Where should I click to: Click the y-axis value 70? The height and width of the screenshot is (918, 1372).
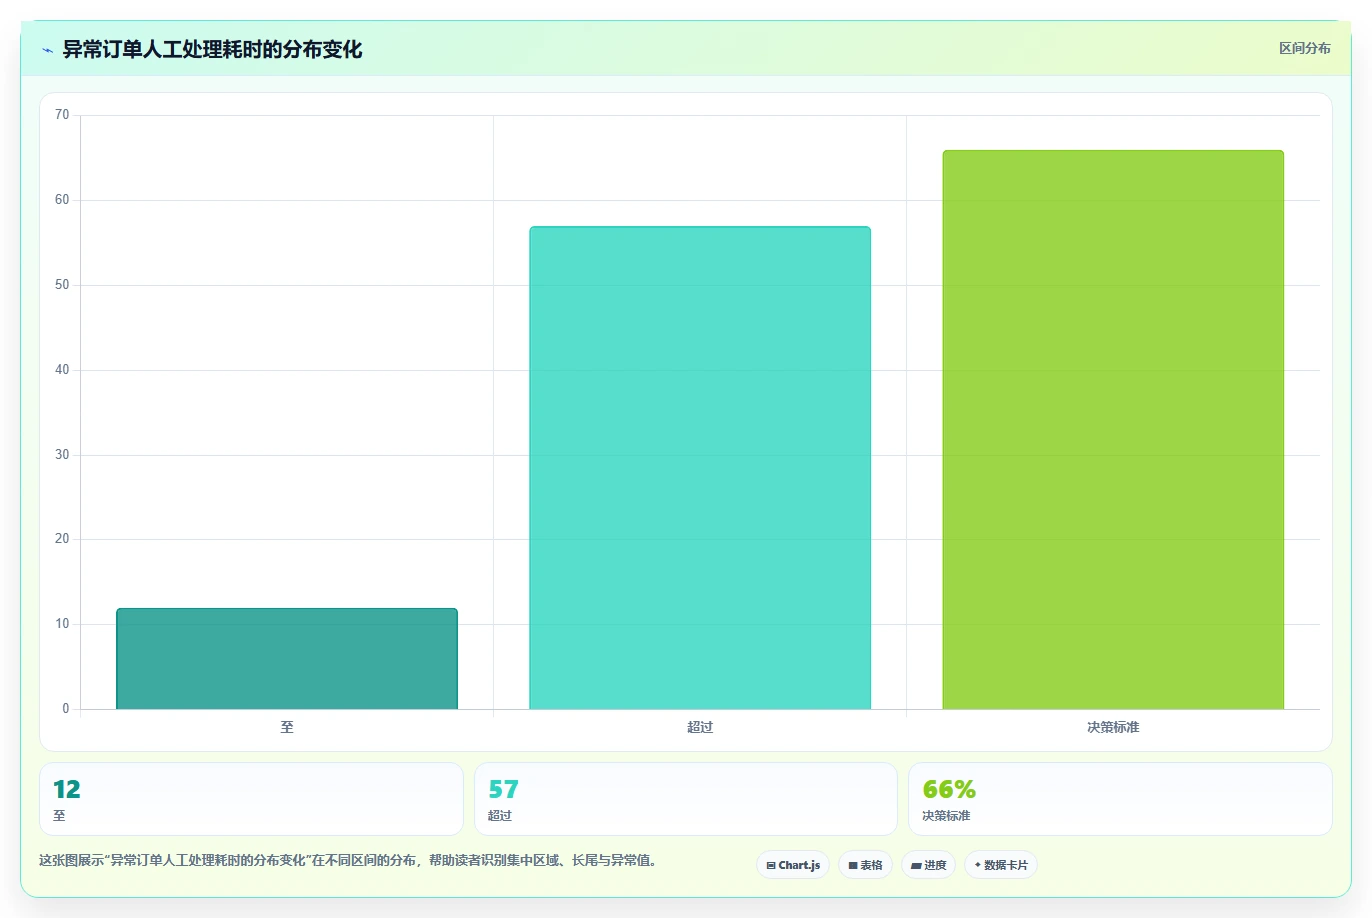[x=62, y=115]
